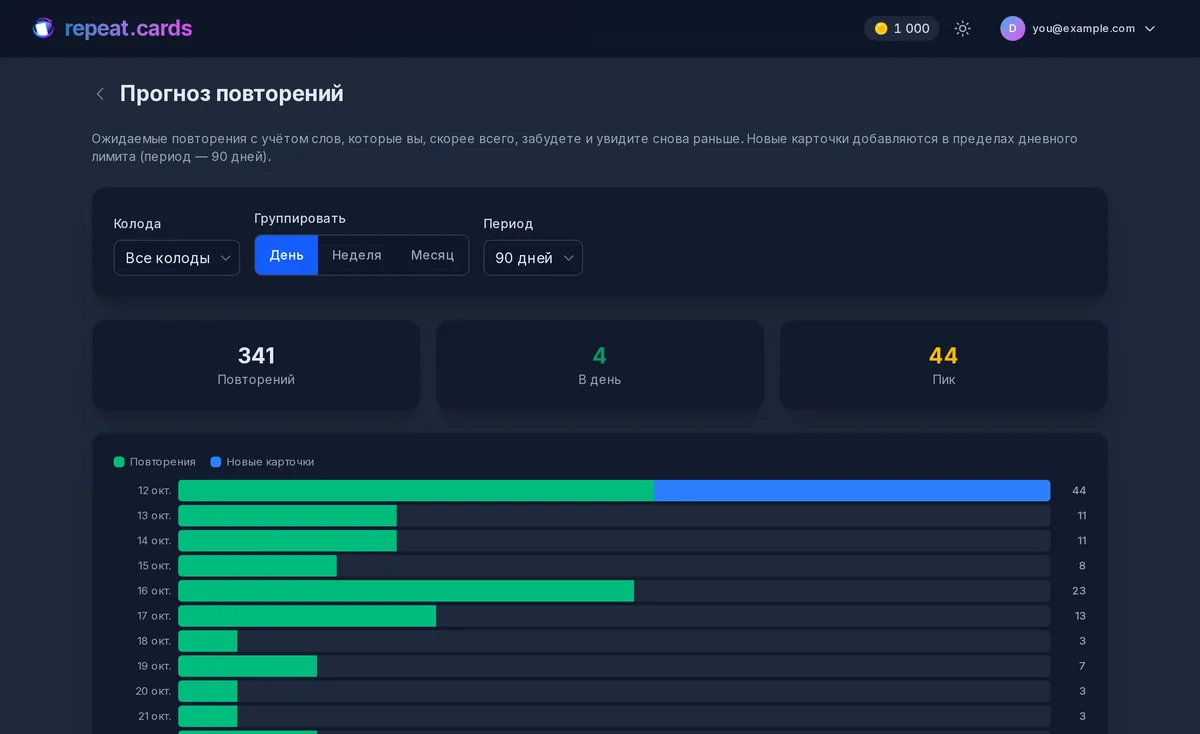Go back using the left arrow
This screenshot has height=734, width=1200.
click(100, 94)
